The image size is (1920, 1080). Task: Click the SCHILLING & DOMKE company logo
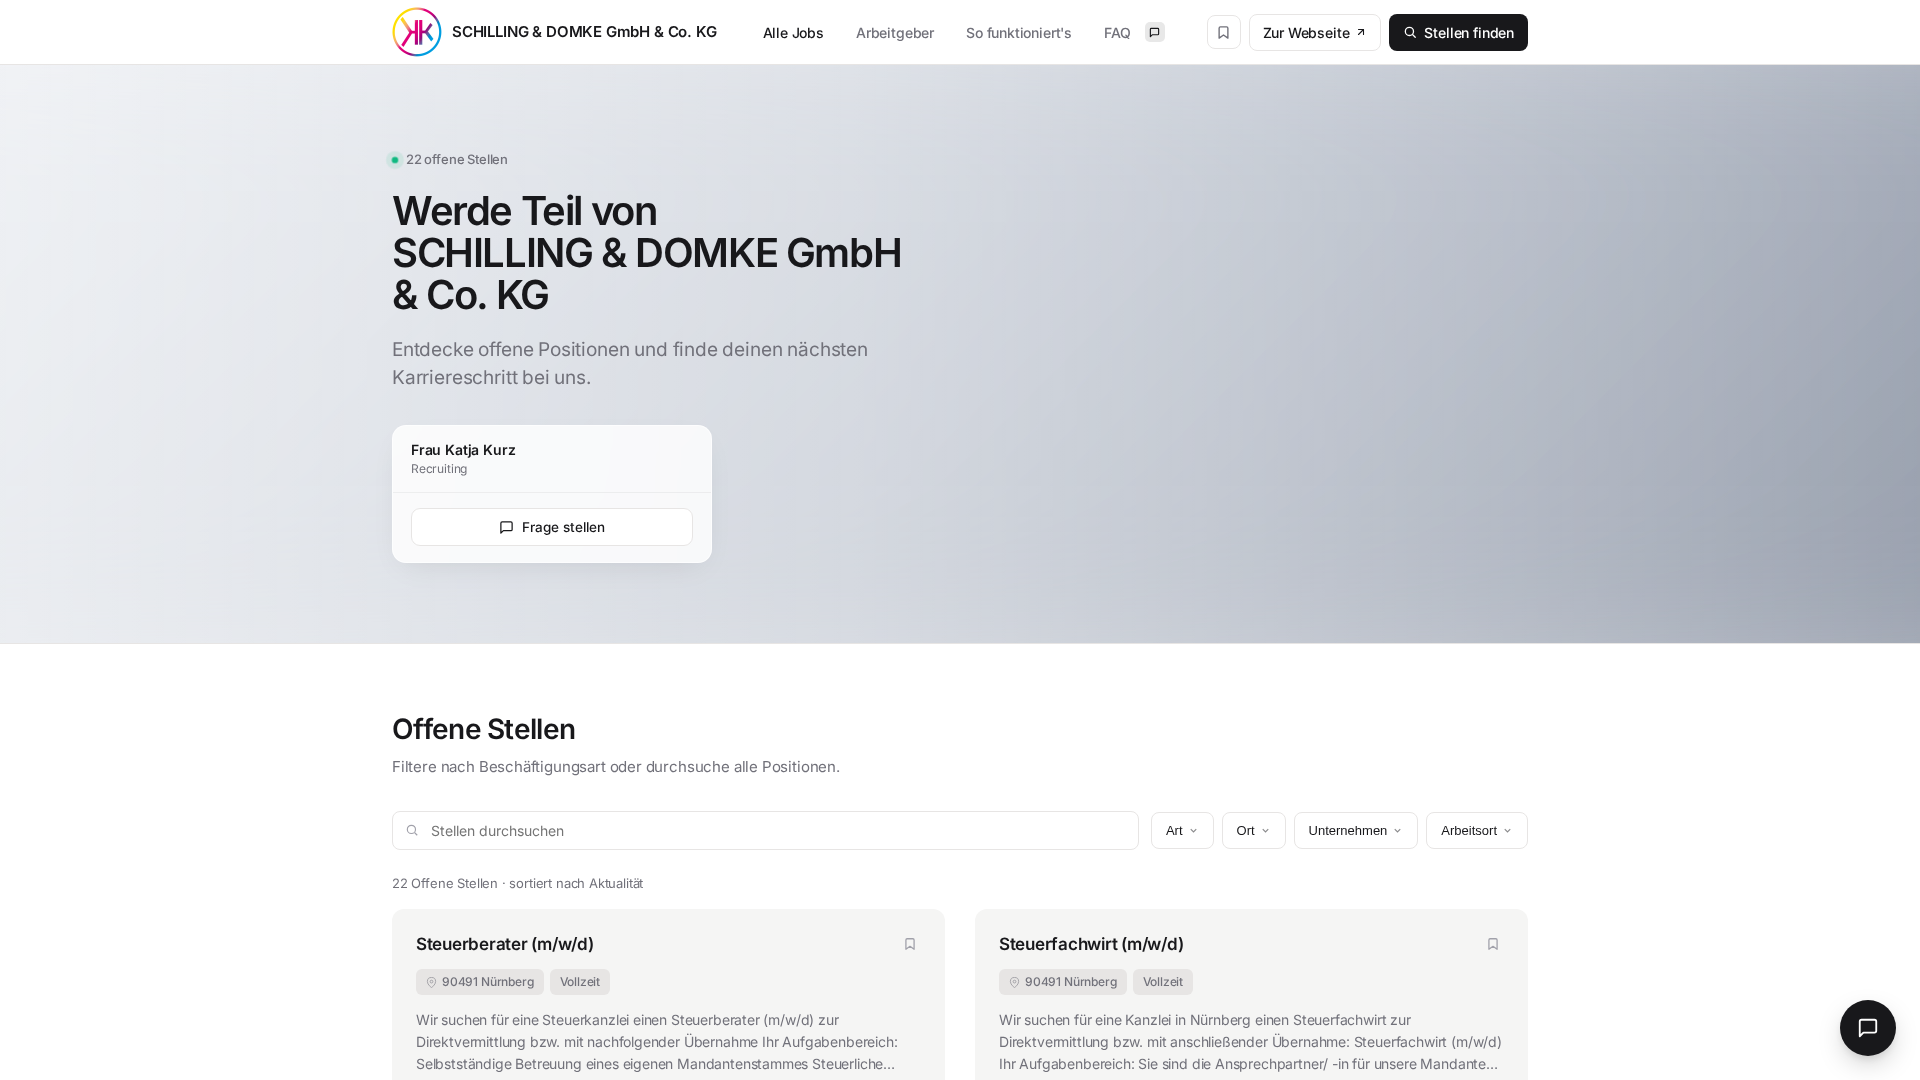point(417,32)
